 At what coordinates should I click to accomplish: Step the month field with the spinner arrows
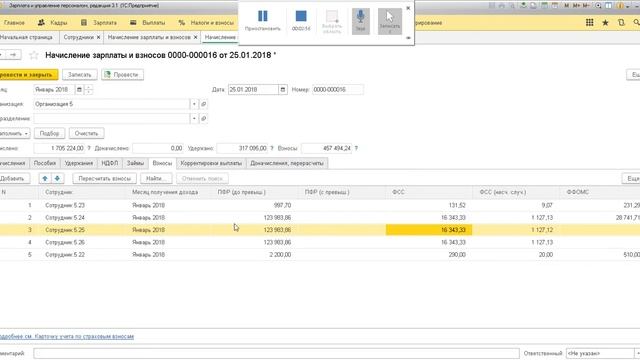(89, 89)
